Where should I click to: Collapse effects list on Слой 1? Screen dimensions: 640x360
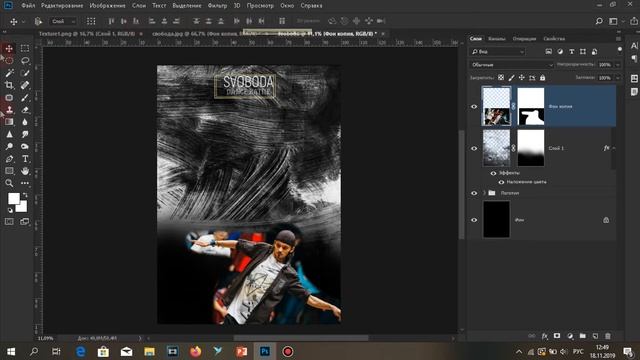(x=614, y=148)
